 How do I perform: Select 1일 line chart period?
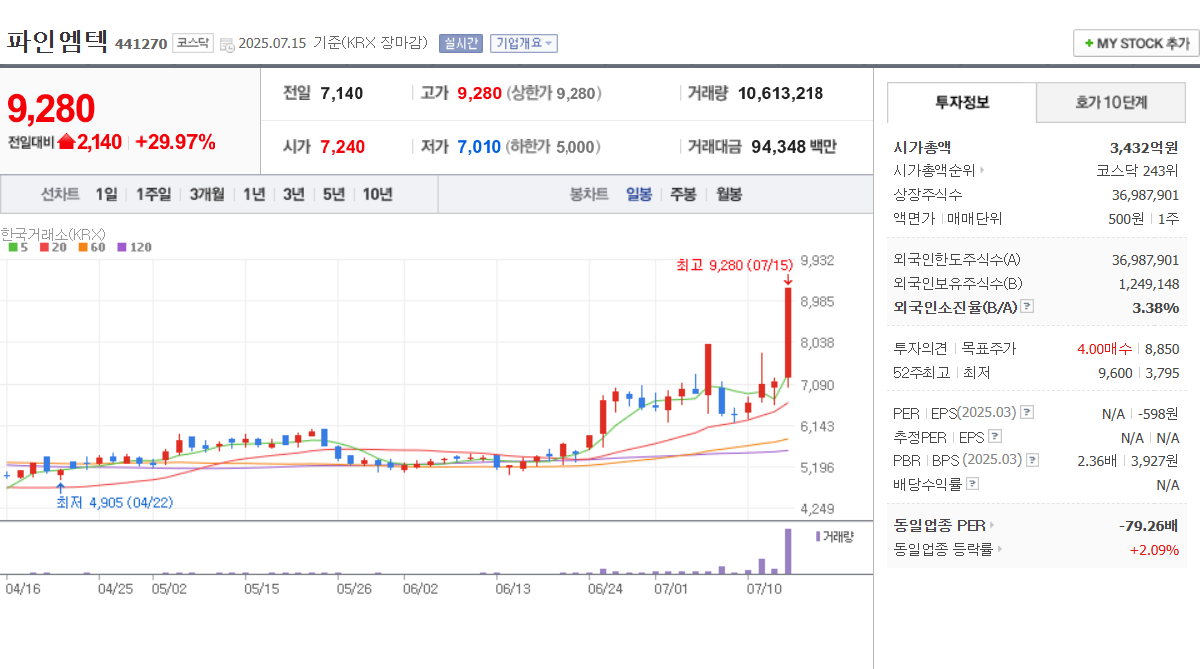tap(106, 194)
